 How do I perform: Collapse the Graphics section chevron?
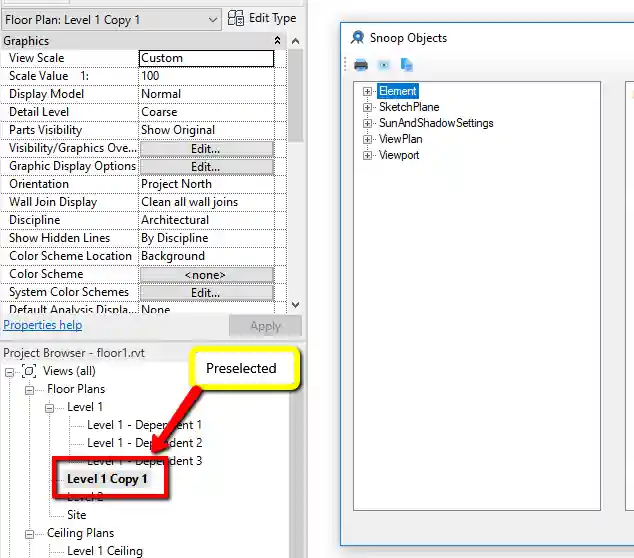click(x=278, y=41)
